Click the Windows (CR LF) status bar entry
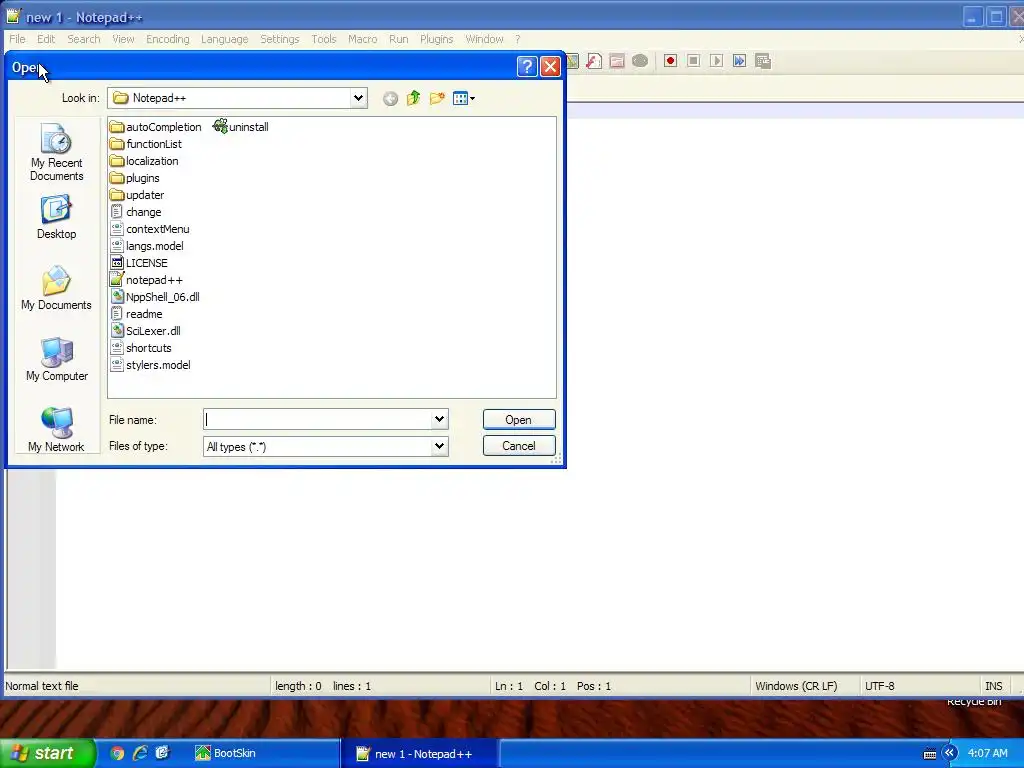The height and width of the screenshot is (768, 1024). click(796, 686)
